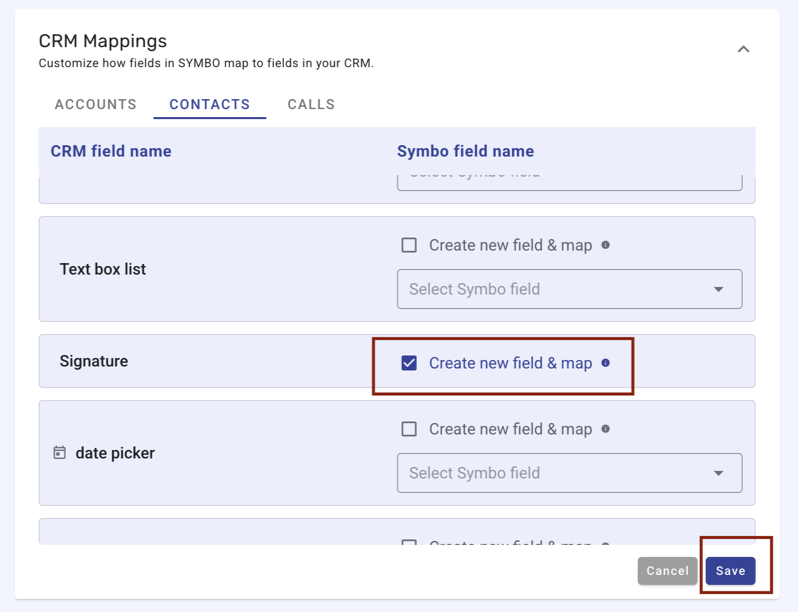Click calendar icon beside date picker
Viewport: 799px width, 612px height.
60,453
